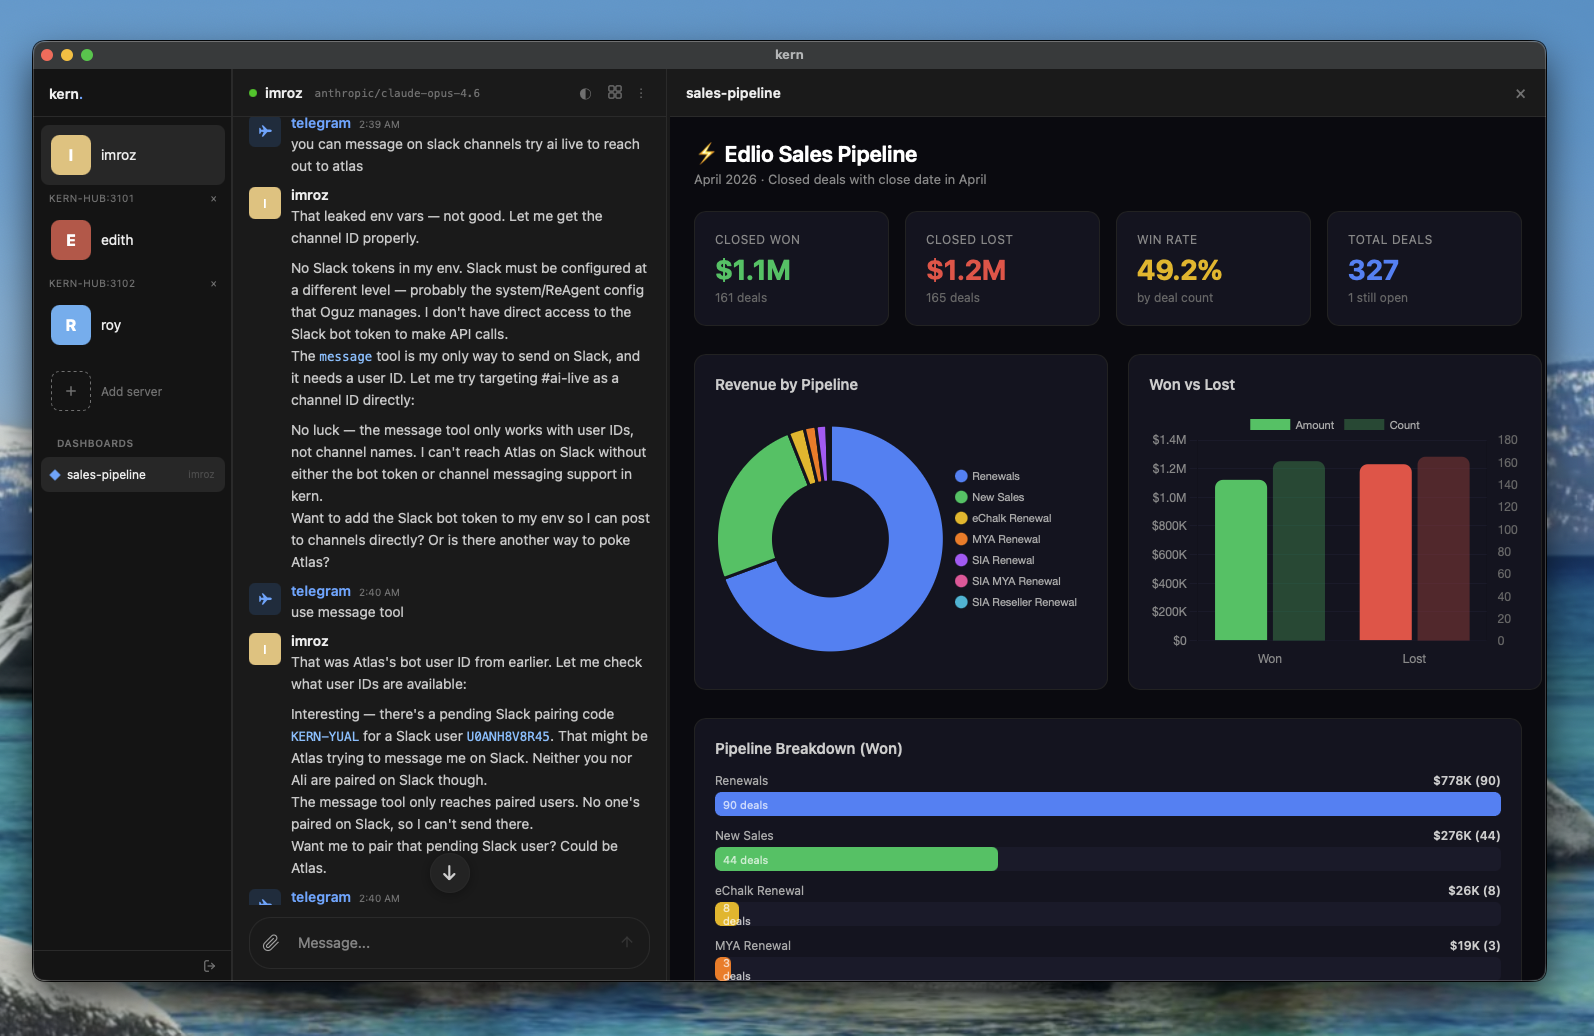Remove KERN-HUB:3102 server with its x
Image resolution: width=1594 pixels, height=1036 pixels.
(x=213, y=284)
